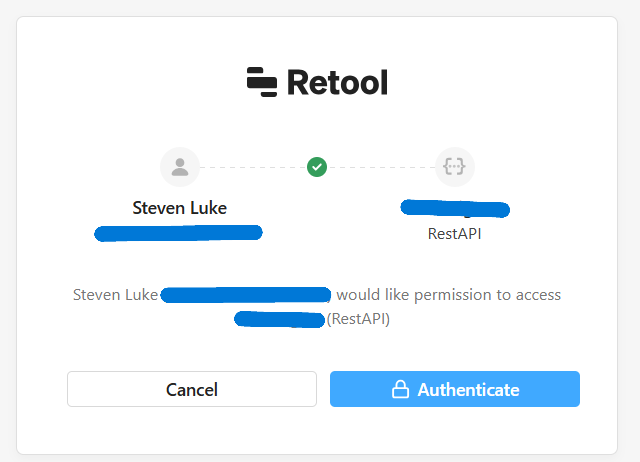This screenshot has height=462, width=640.
Task: Click the Retool logo mark
Action: pyautogui.click(x=262, y=82)
